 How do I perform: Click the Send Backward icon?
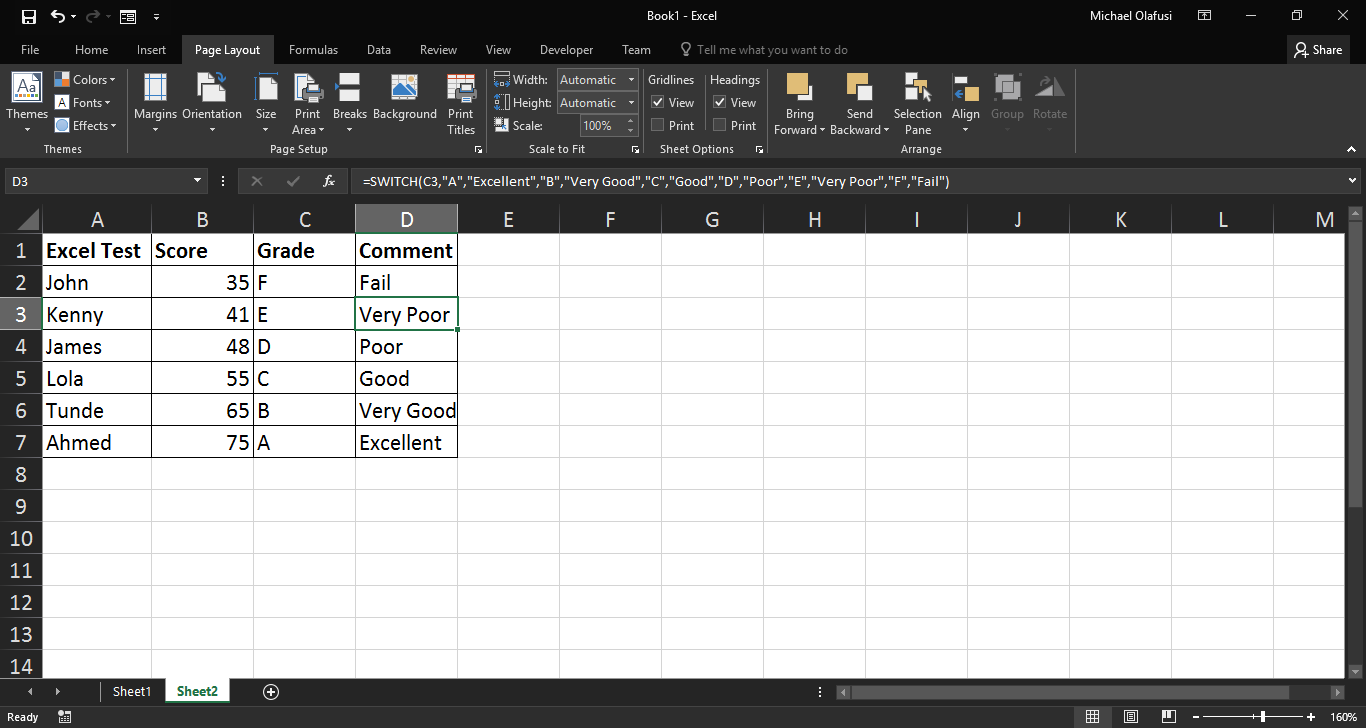coord(859,86)
